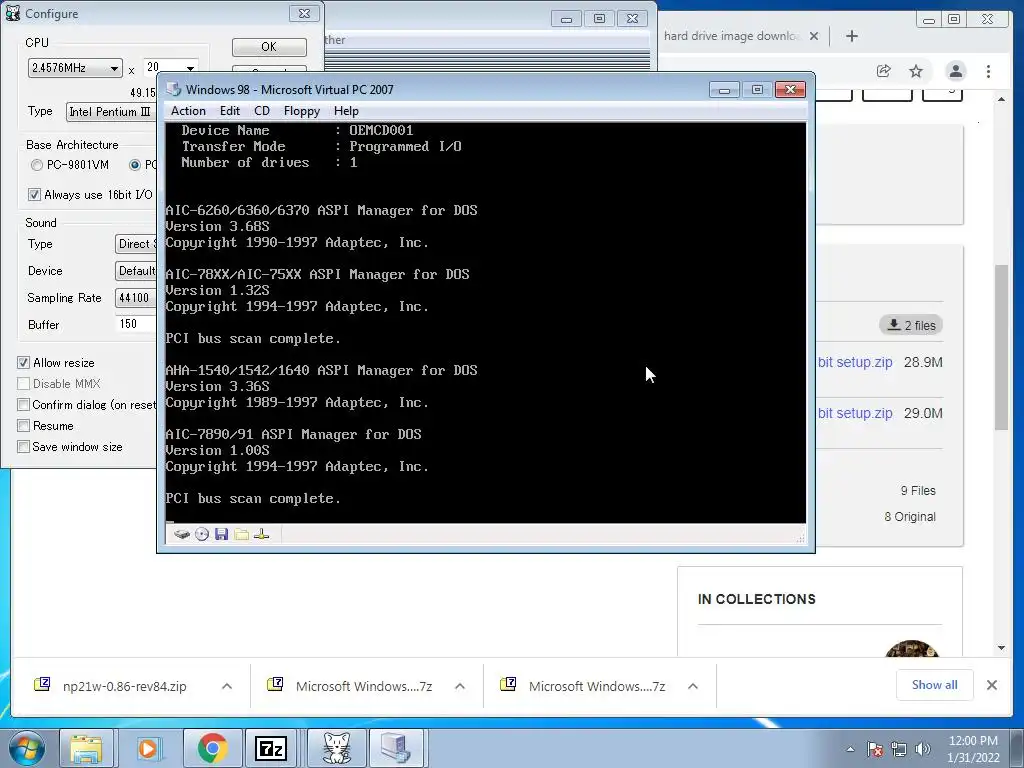
Task: Open the Chrome three-dot menu
Action: [989, 71]
